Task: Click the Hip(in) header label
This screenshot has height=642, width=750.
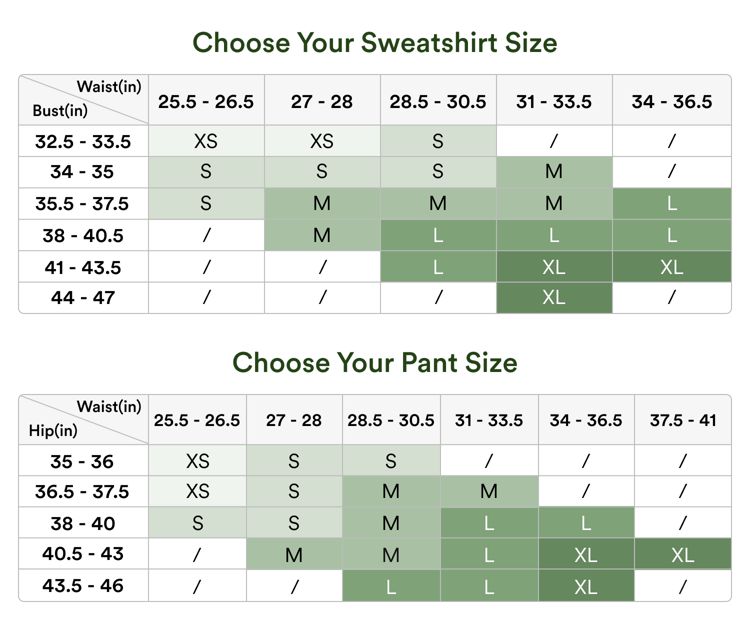Action: pyautogui.click(x=50, y=432)
